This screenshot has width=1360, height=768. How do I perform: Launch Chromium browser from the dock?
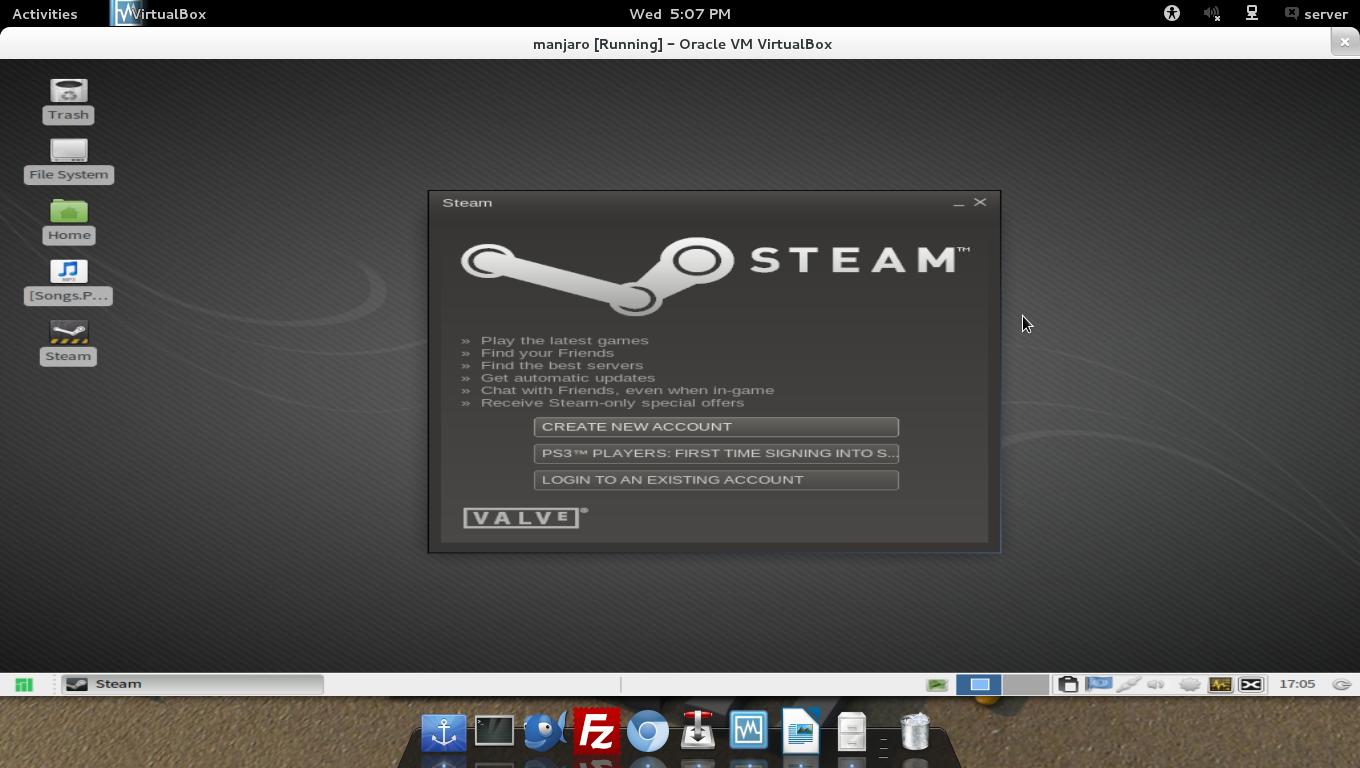pos(648,732)
